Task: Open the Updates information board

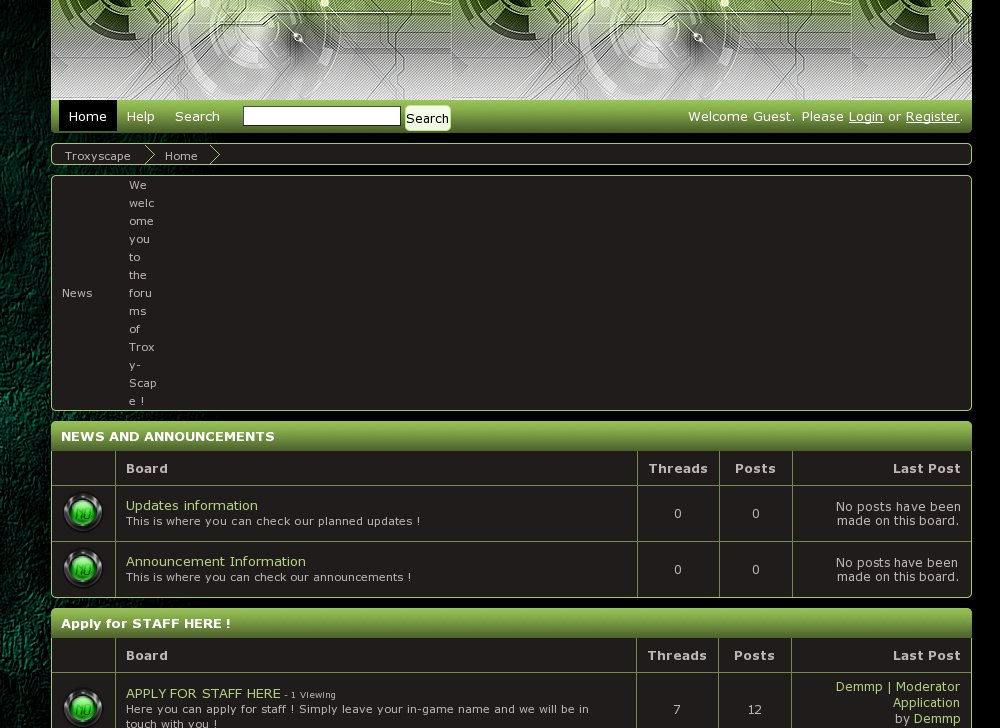Action: click(191, 506)
